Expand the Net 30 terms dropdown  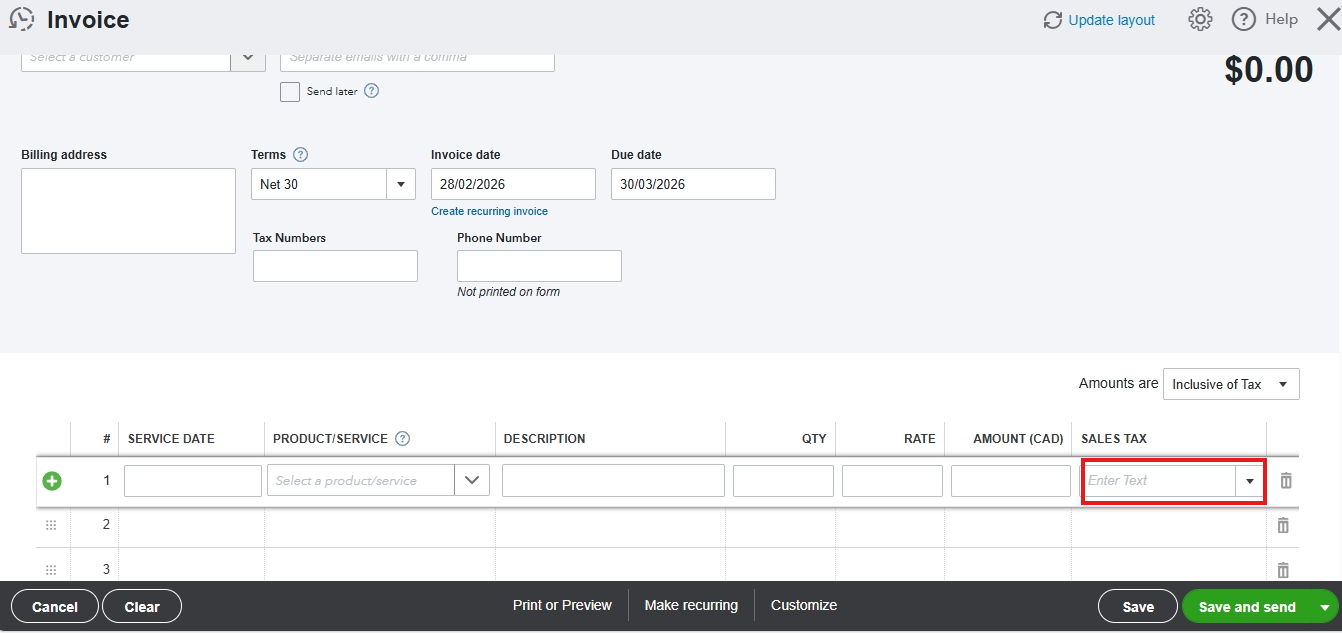pyautogui.click(x=400, y=184)
